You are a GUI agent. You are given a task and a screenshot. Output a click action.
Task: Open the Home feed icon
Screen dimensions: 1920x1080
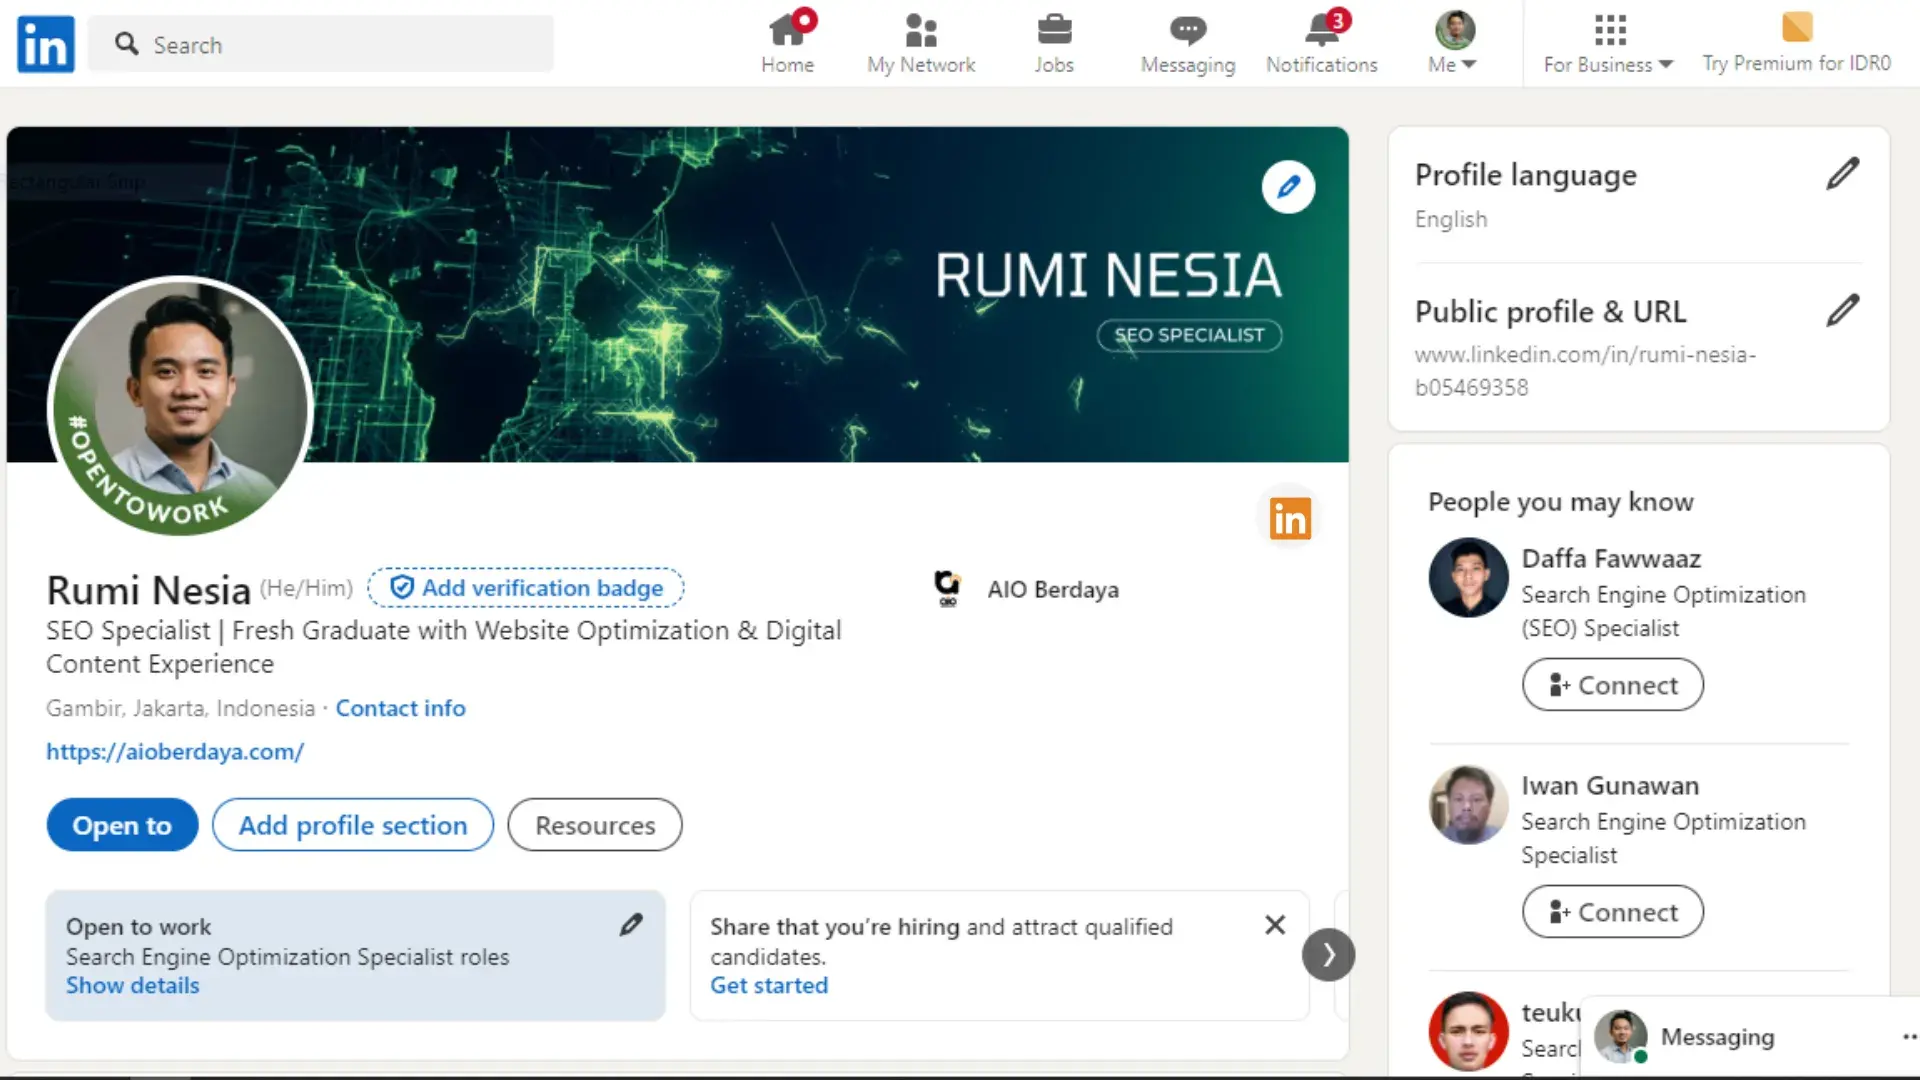click(x=787, y=43)
